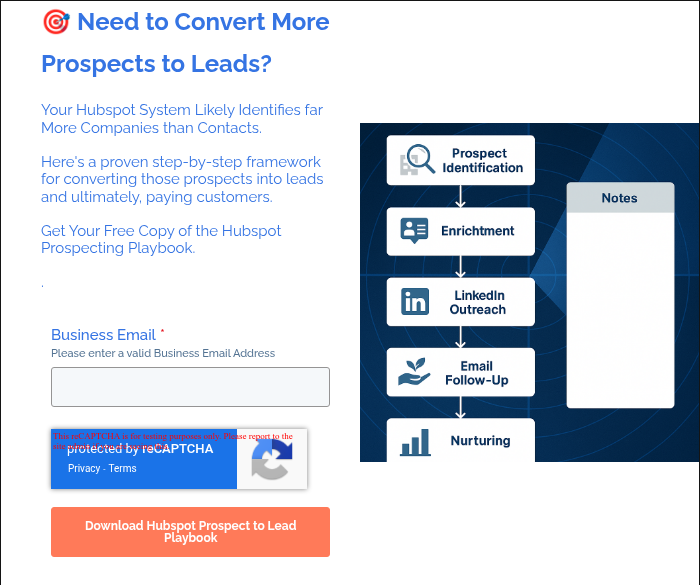Click the contact card Enrichment icon
Viewport: 700px width, 585px height.
(x=414, y=230)
